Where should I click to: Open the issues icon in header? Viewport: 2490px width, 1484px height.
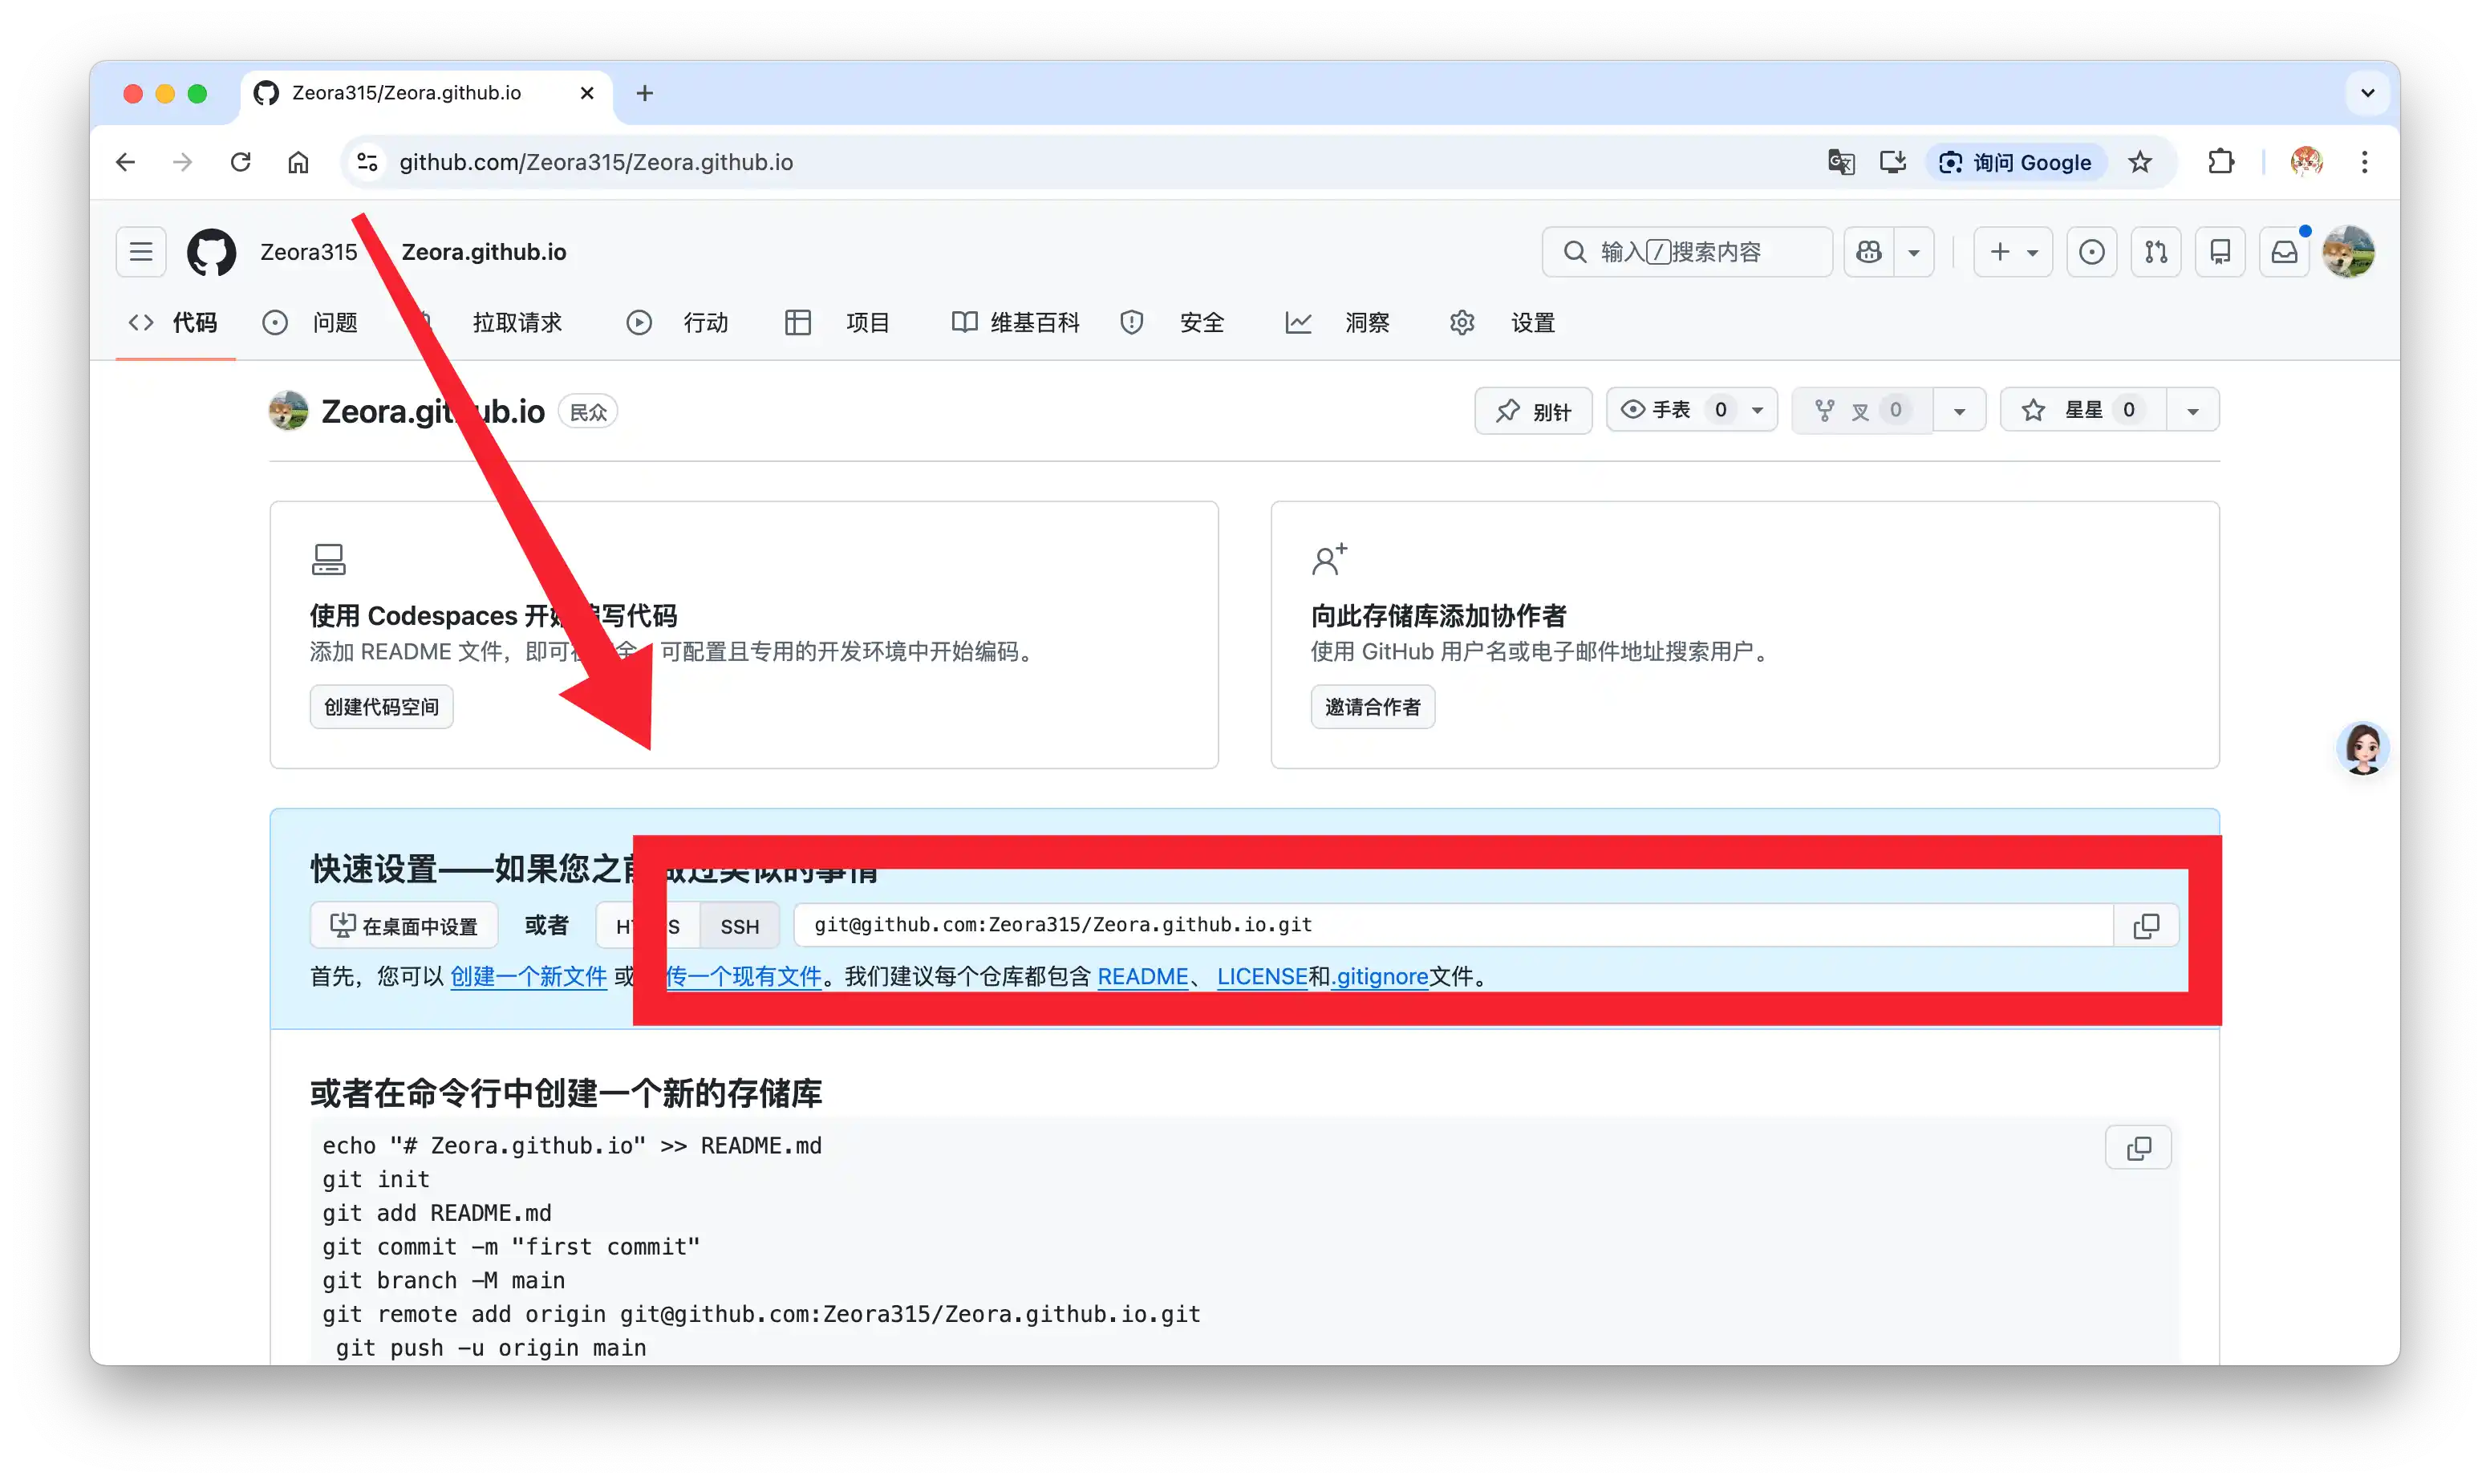[2091, 252]
